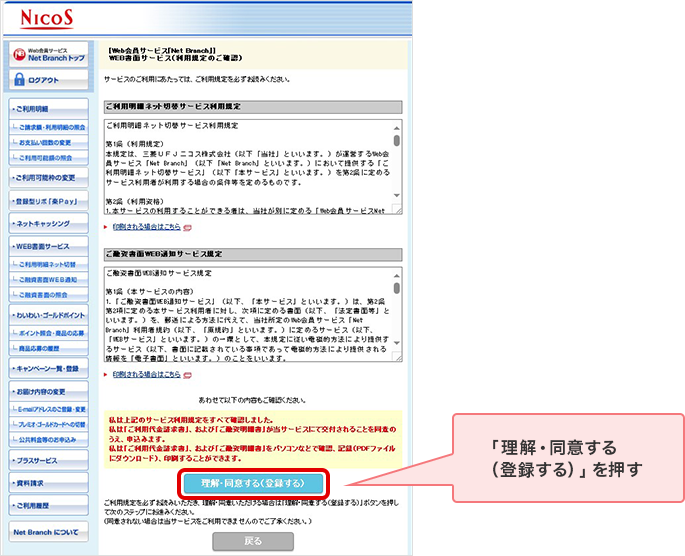Open the print link under ご融資書面WEB通知サービス規定

[x=146, y=375]
